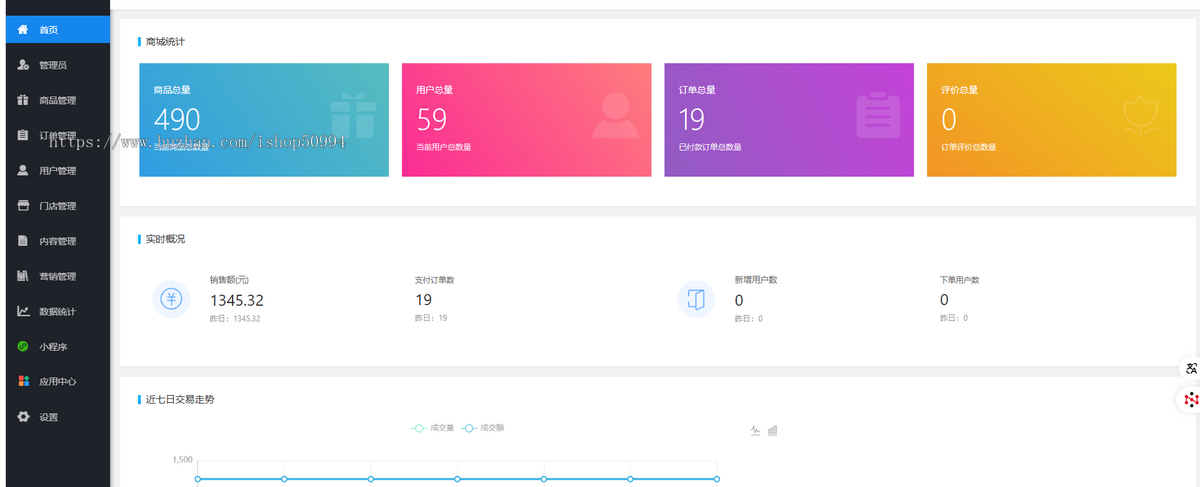Toggle 成交量 series in chart legend

[434, 428]
